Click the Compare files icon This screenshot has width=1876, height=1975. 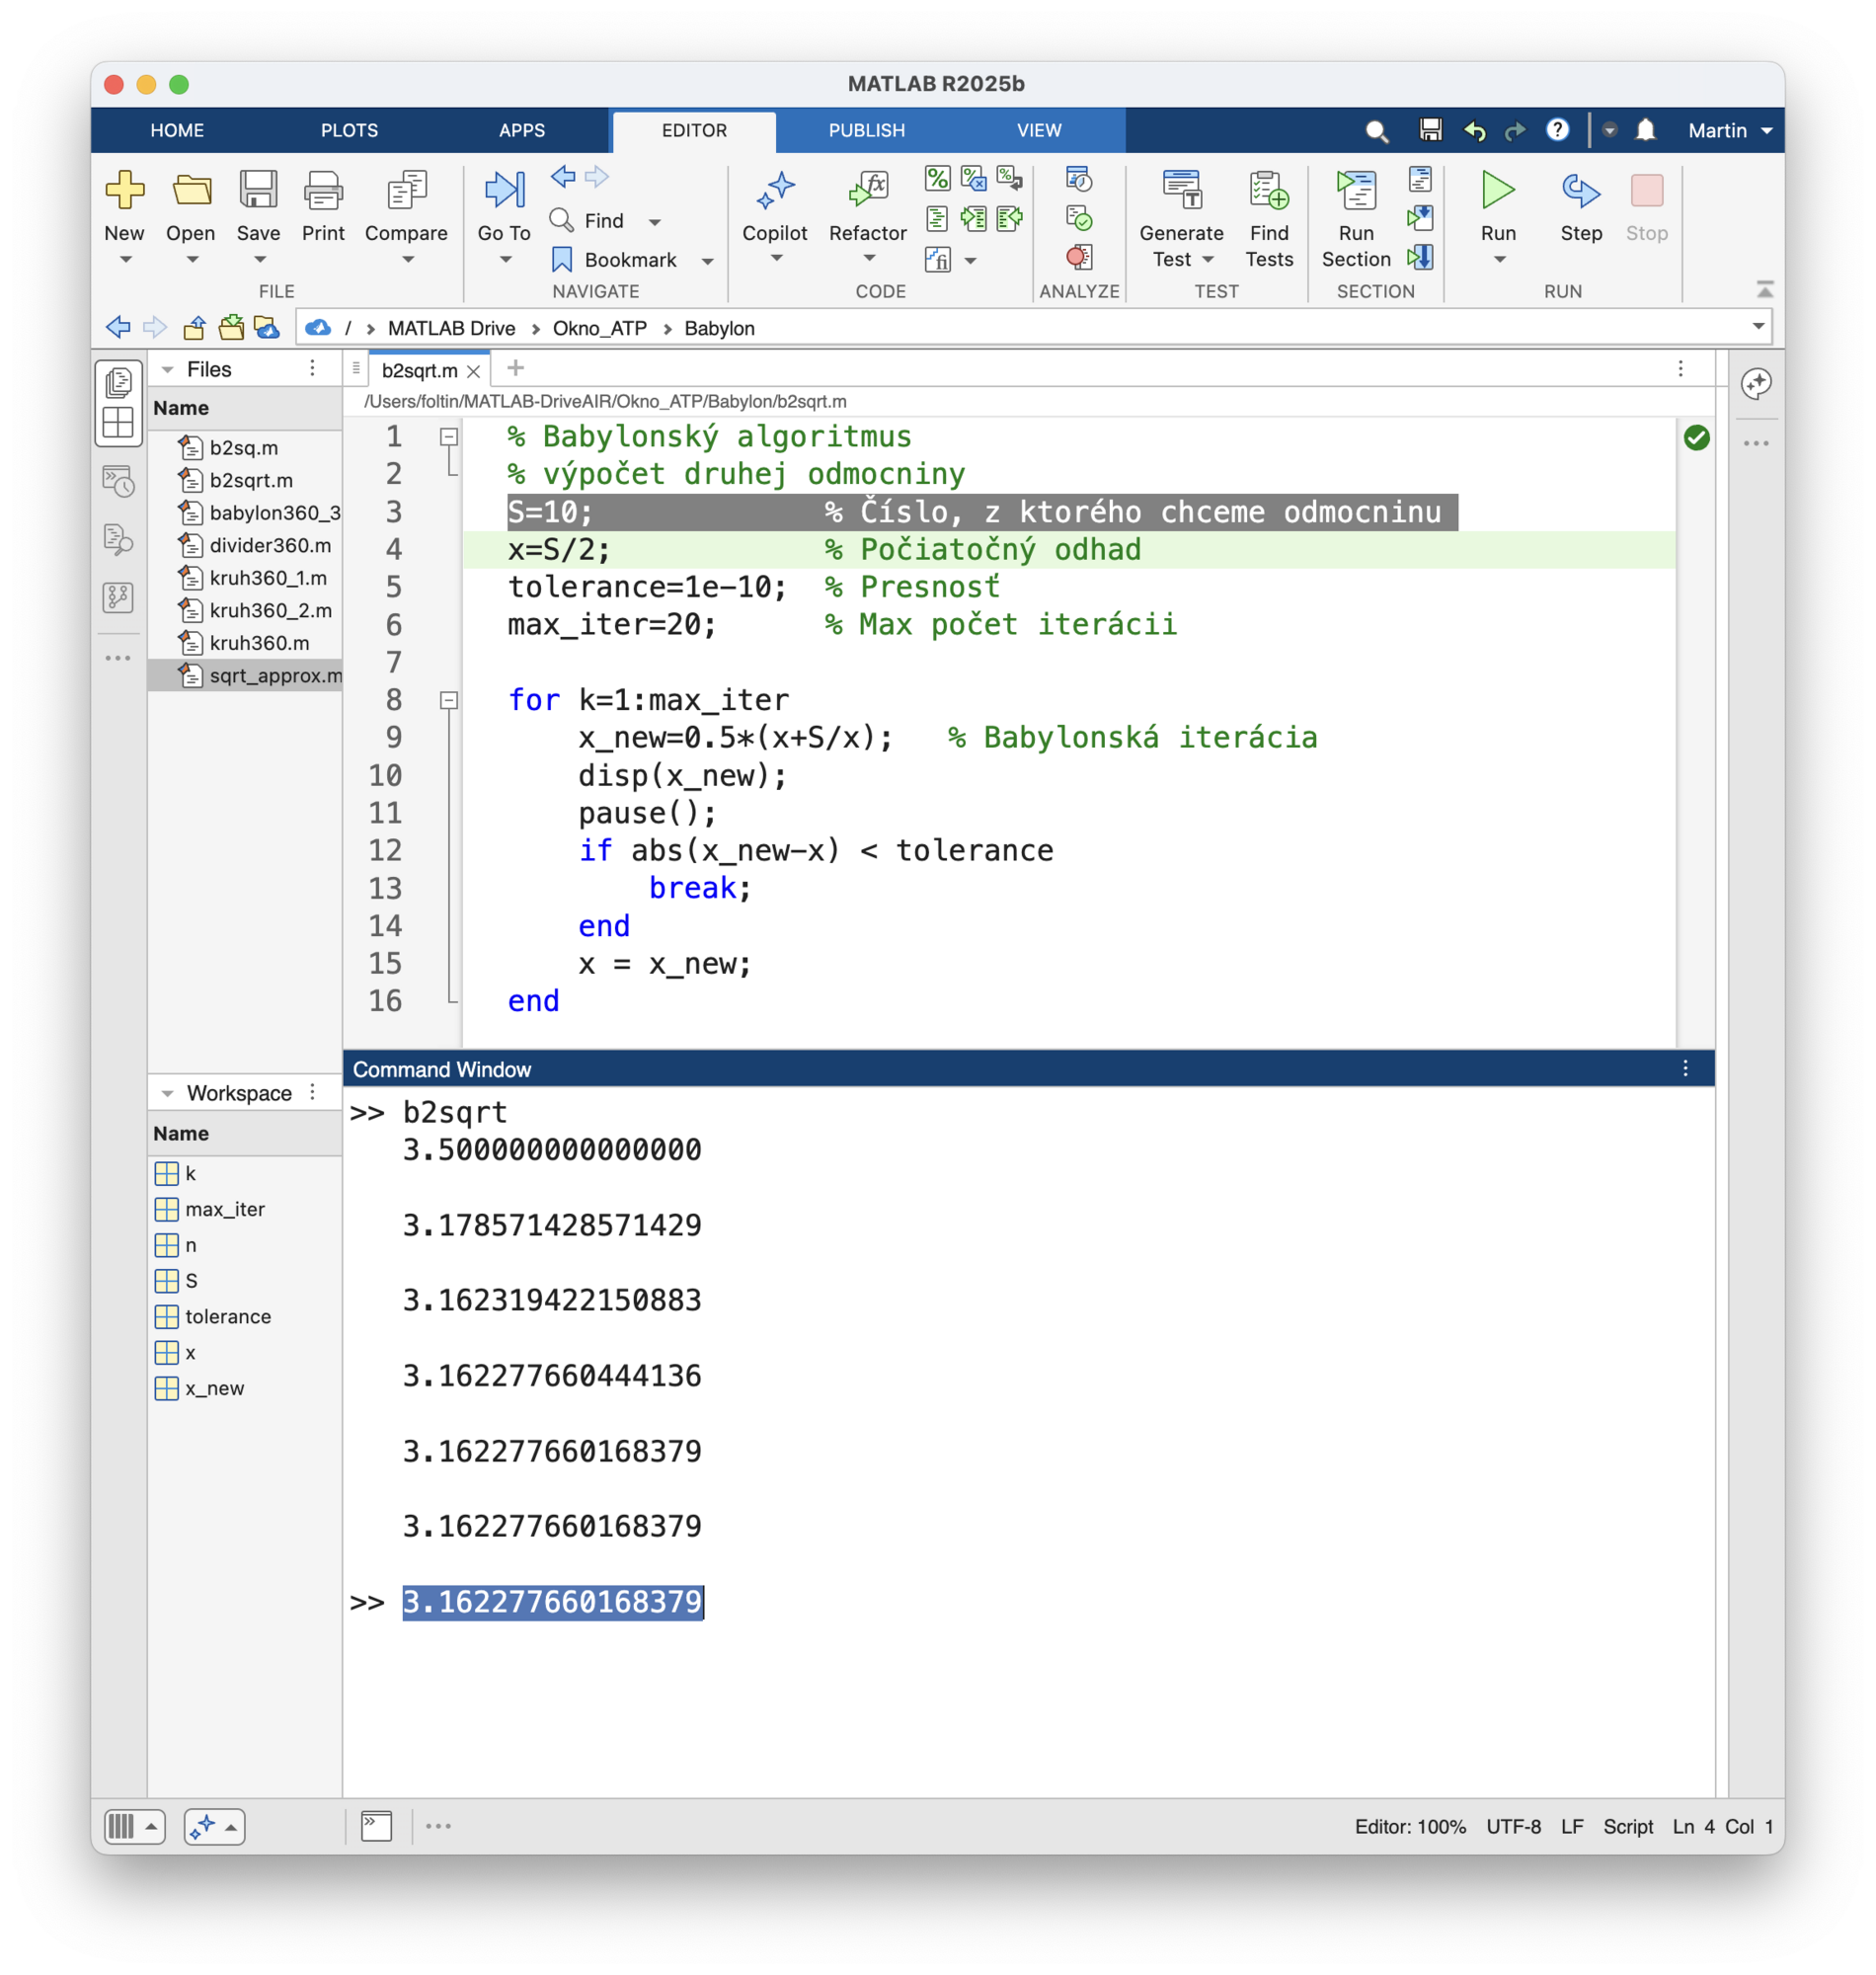coord(406,191)
